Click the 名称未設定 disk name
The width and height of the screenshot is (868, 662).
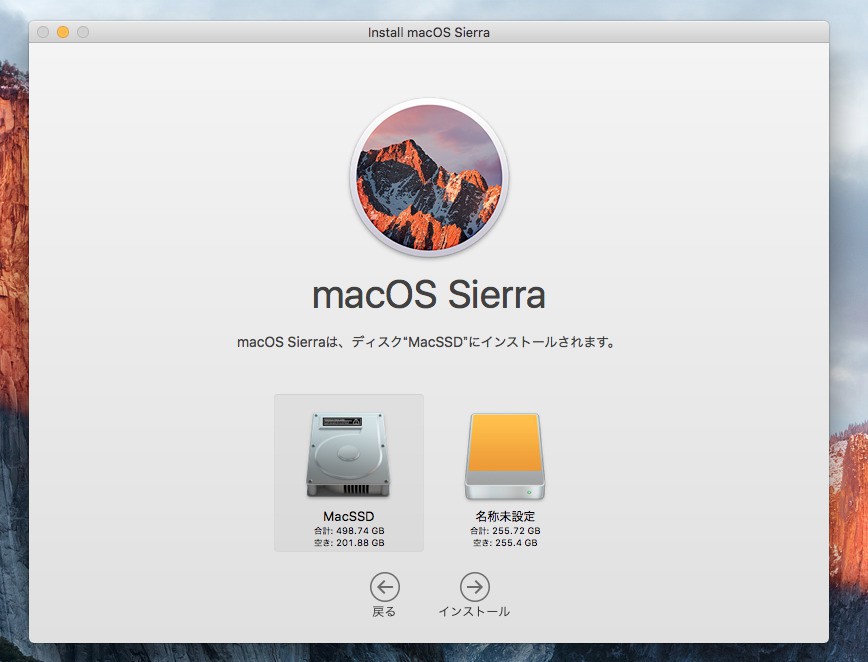pos(505,516)
